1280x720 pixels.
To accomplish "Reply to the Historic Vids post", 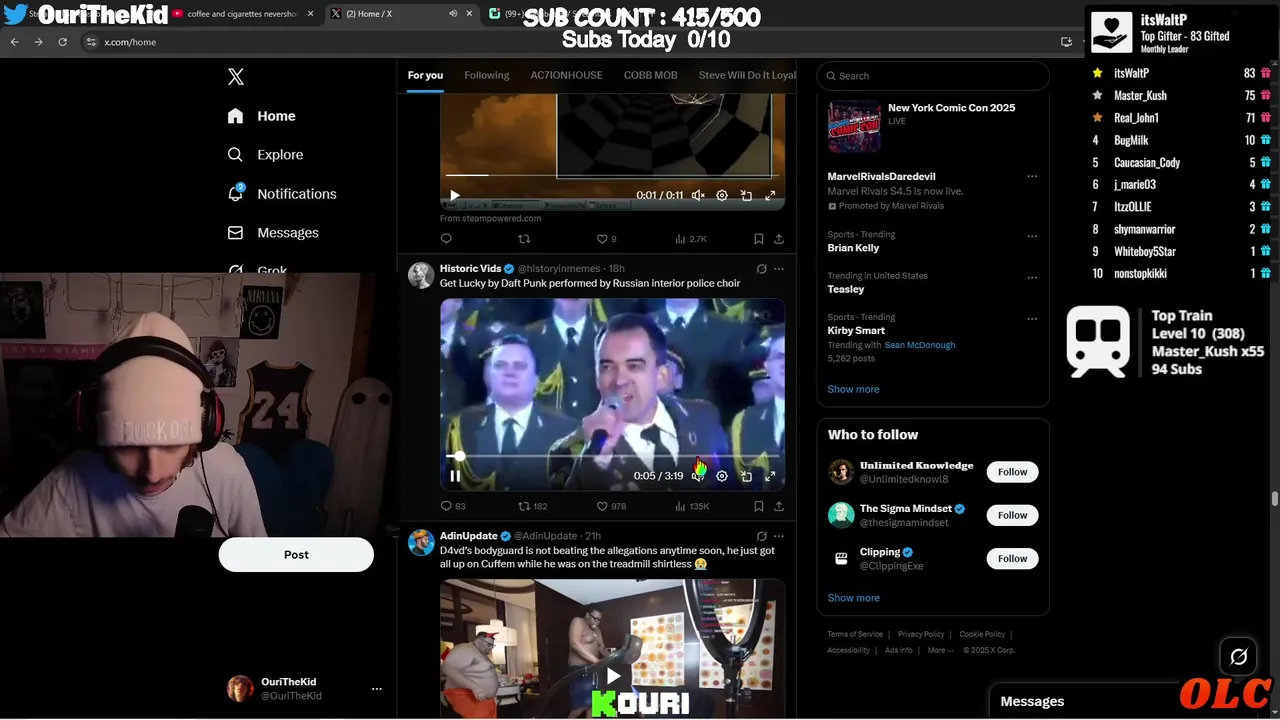I will point(446,506).
